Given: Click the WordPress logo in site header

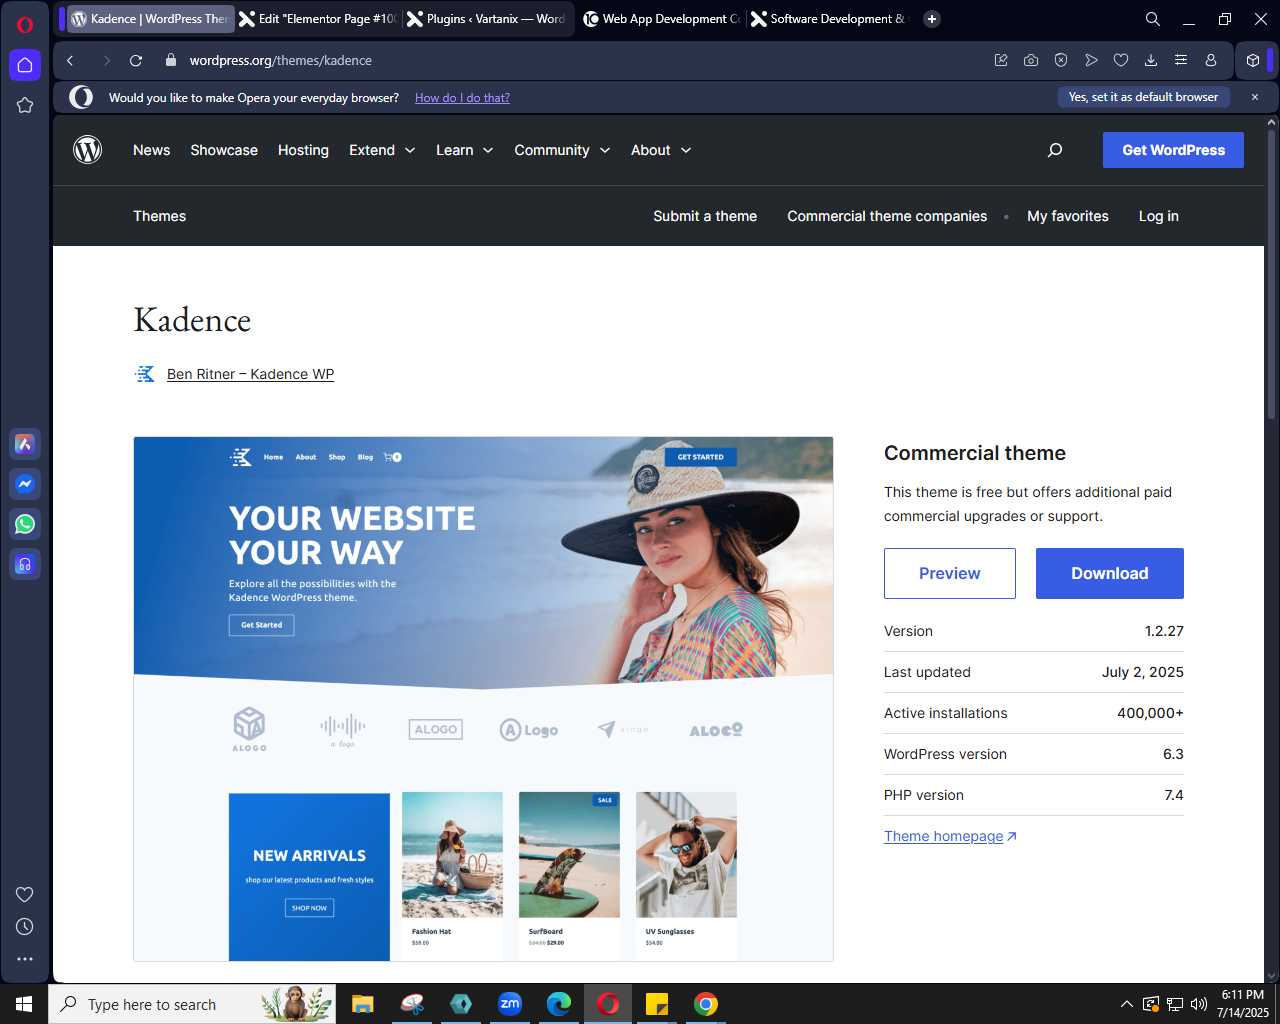Looking at the screenshot, I should click(x=88, y=150).
